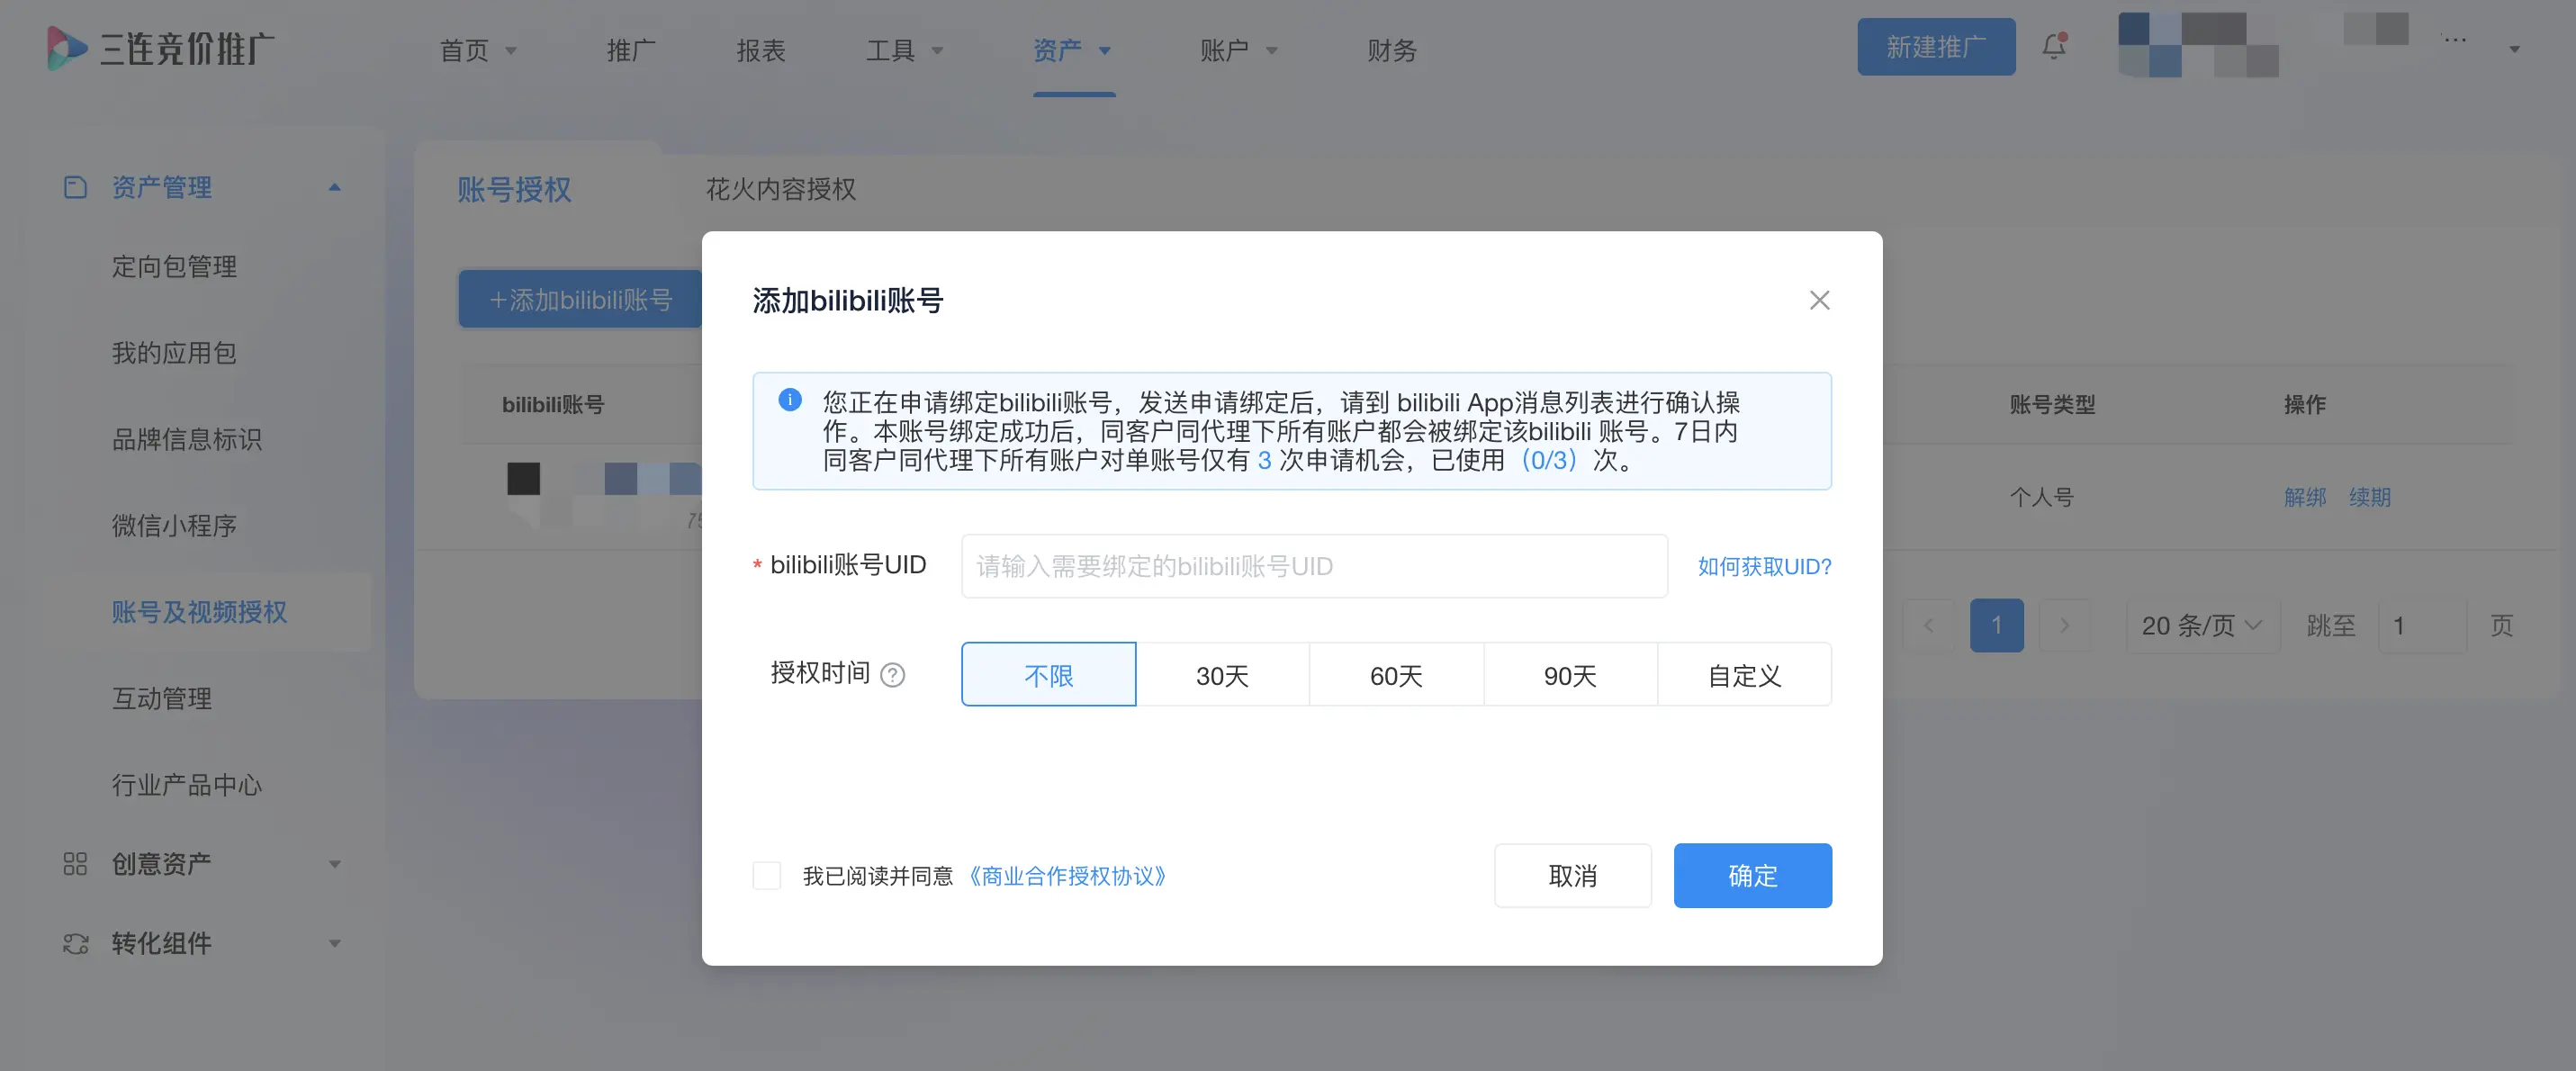Click the 资产管理 folder icon in sidebar
This screenshot has width=2576, height=1071.
tap(76, 187)
